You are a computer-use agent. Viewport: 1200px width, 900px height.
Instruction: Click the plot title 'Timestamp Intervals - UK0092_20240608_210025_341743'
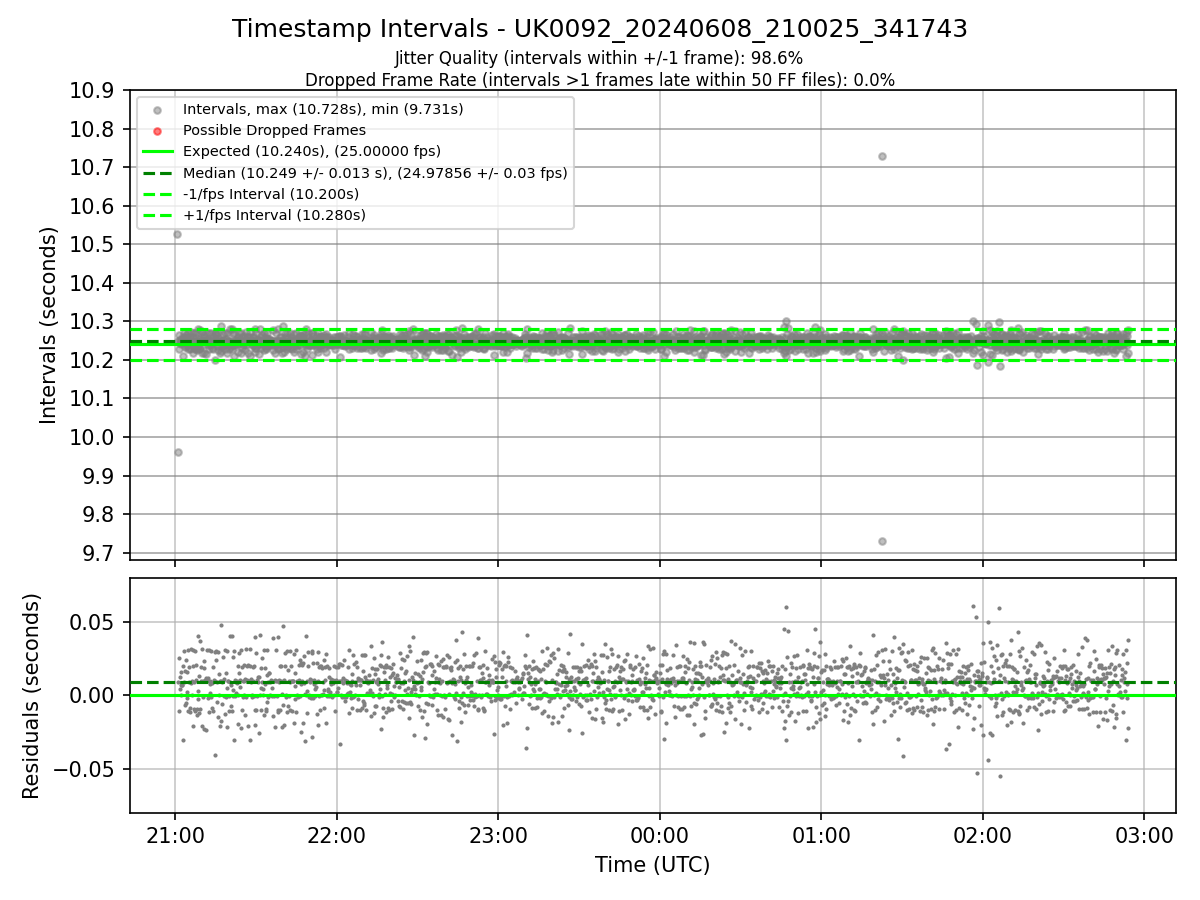[x=600, y=29]
